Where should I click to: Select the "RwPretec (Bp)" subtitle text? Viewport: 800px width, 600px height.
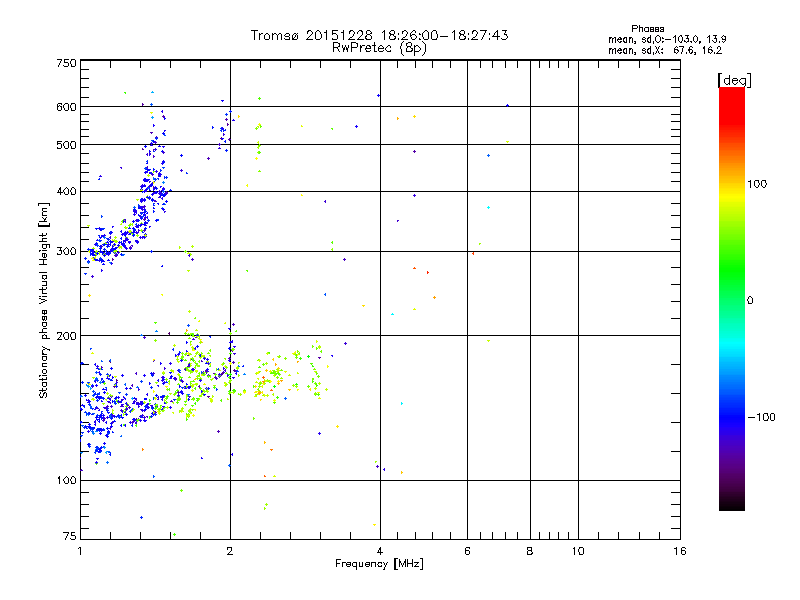[x=379, y=47]
